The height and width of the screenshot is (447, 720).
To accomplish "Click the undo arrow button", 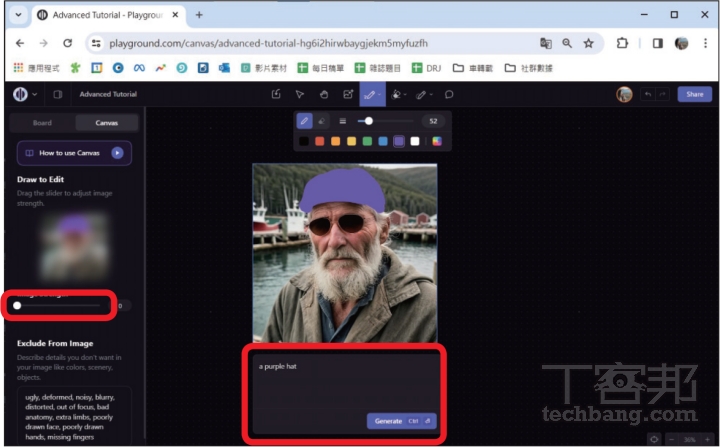I will [648, 94].
